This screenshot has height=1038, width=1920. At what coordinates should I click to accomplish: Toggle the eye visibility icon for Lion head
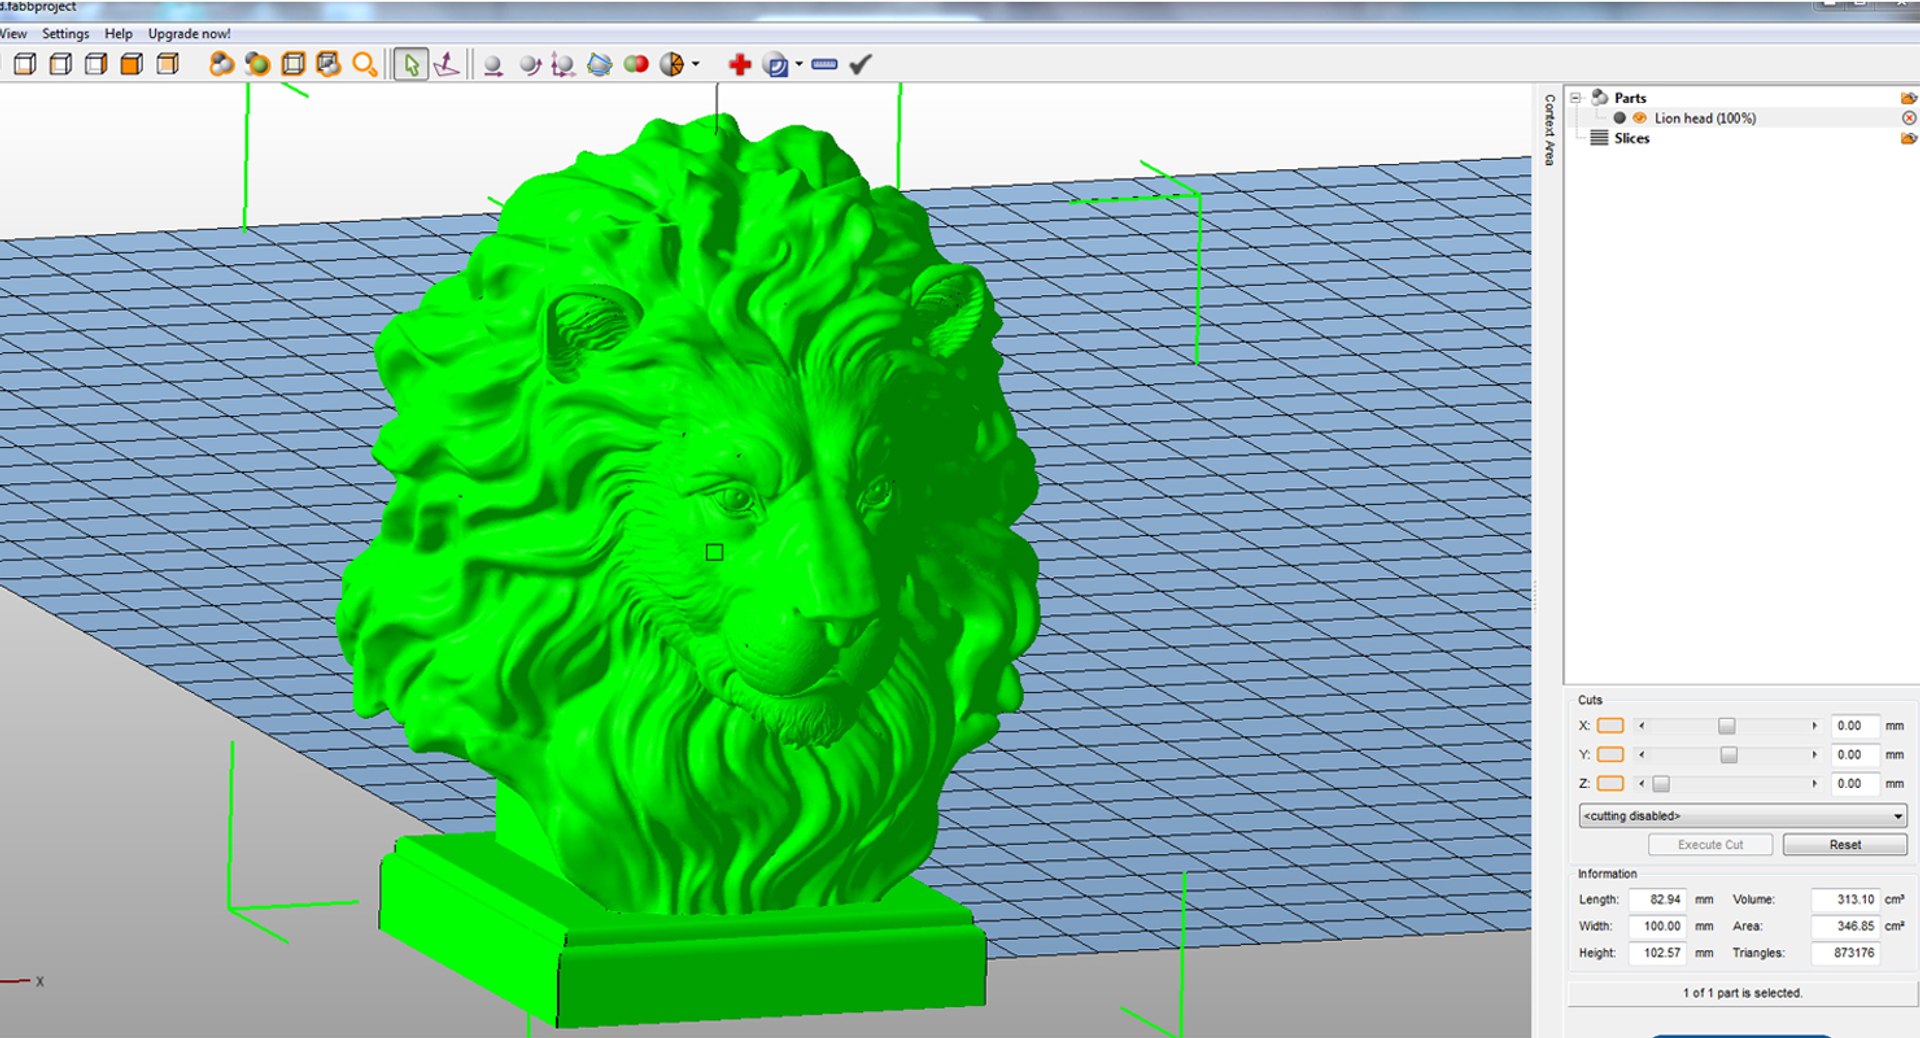(1639, 118)
